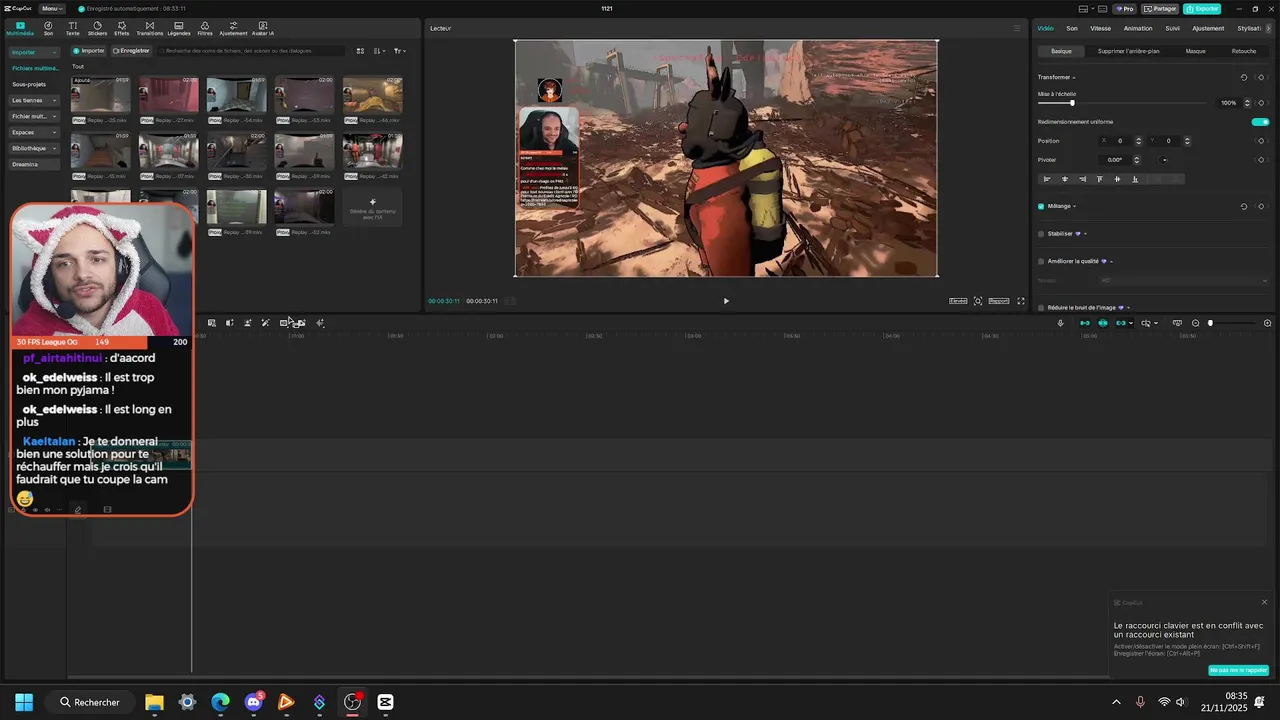Viewport: 1280px width, 720px height.
Task: Open the Filtres panel
Action: (205, 28)
